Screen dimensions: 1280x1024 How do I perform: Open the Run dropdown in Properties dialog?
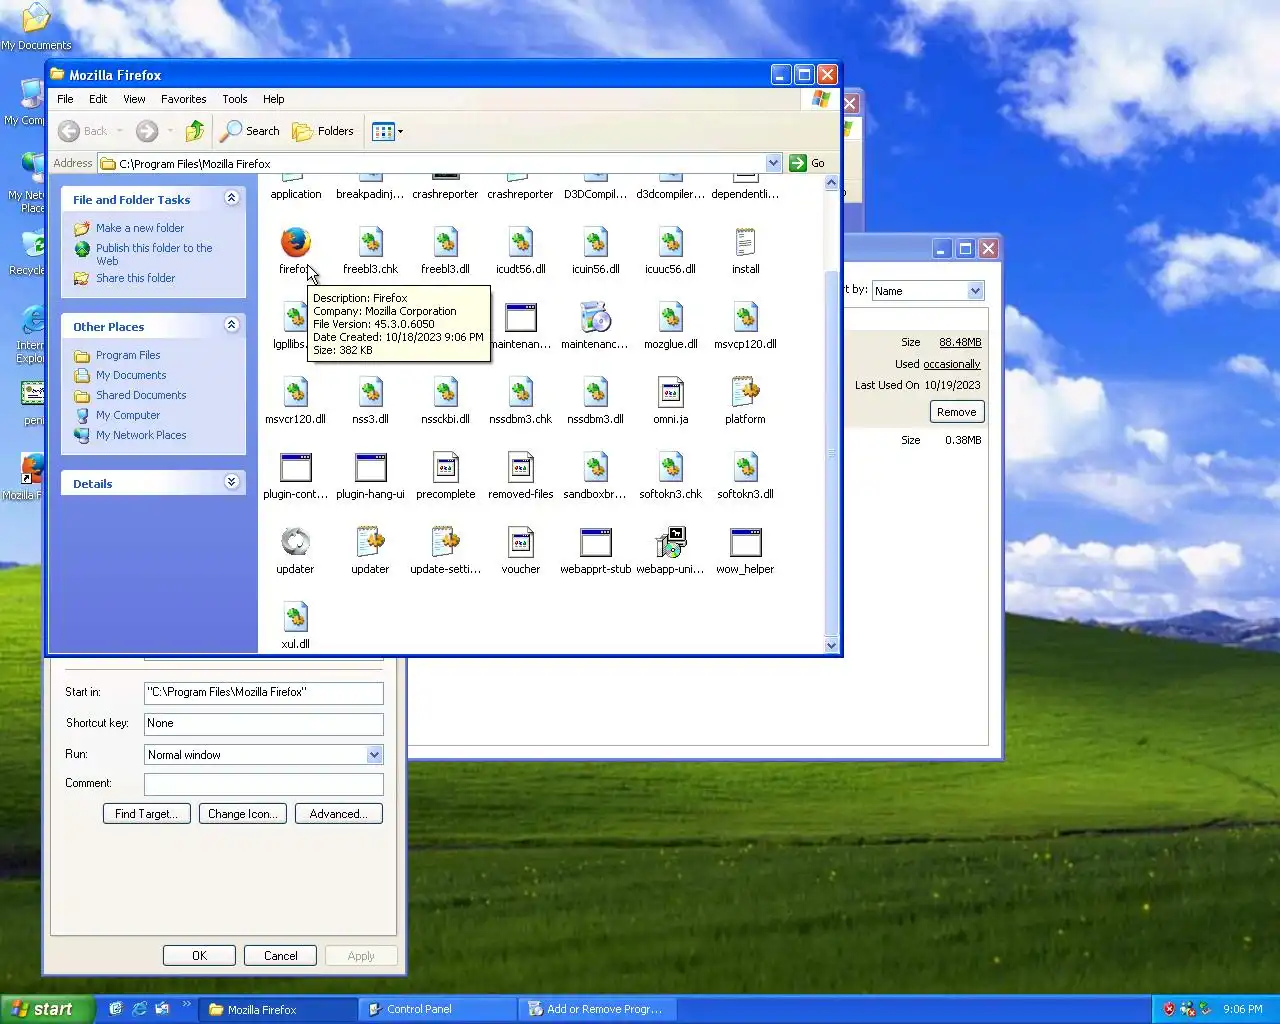coord(374,755)
